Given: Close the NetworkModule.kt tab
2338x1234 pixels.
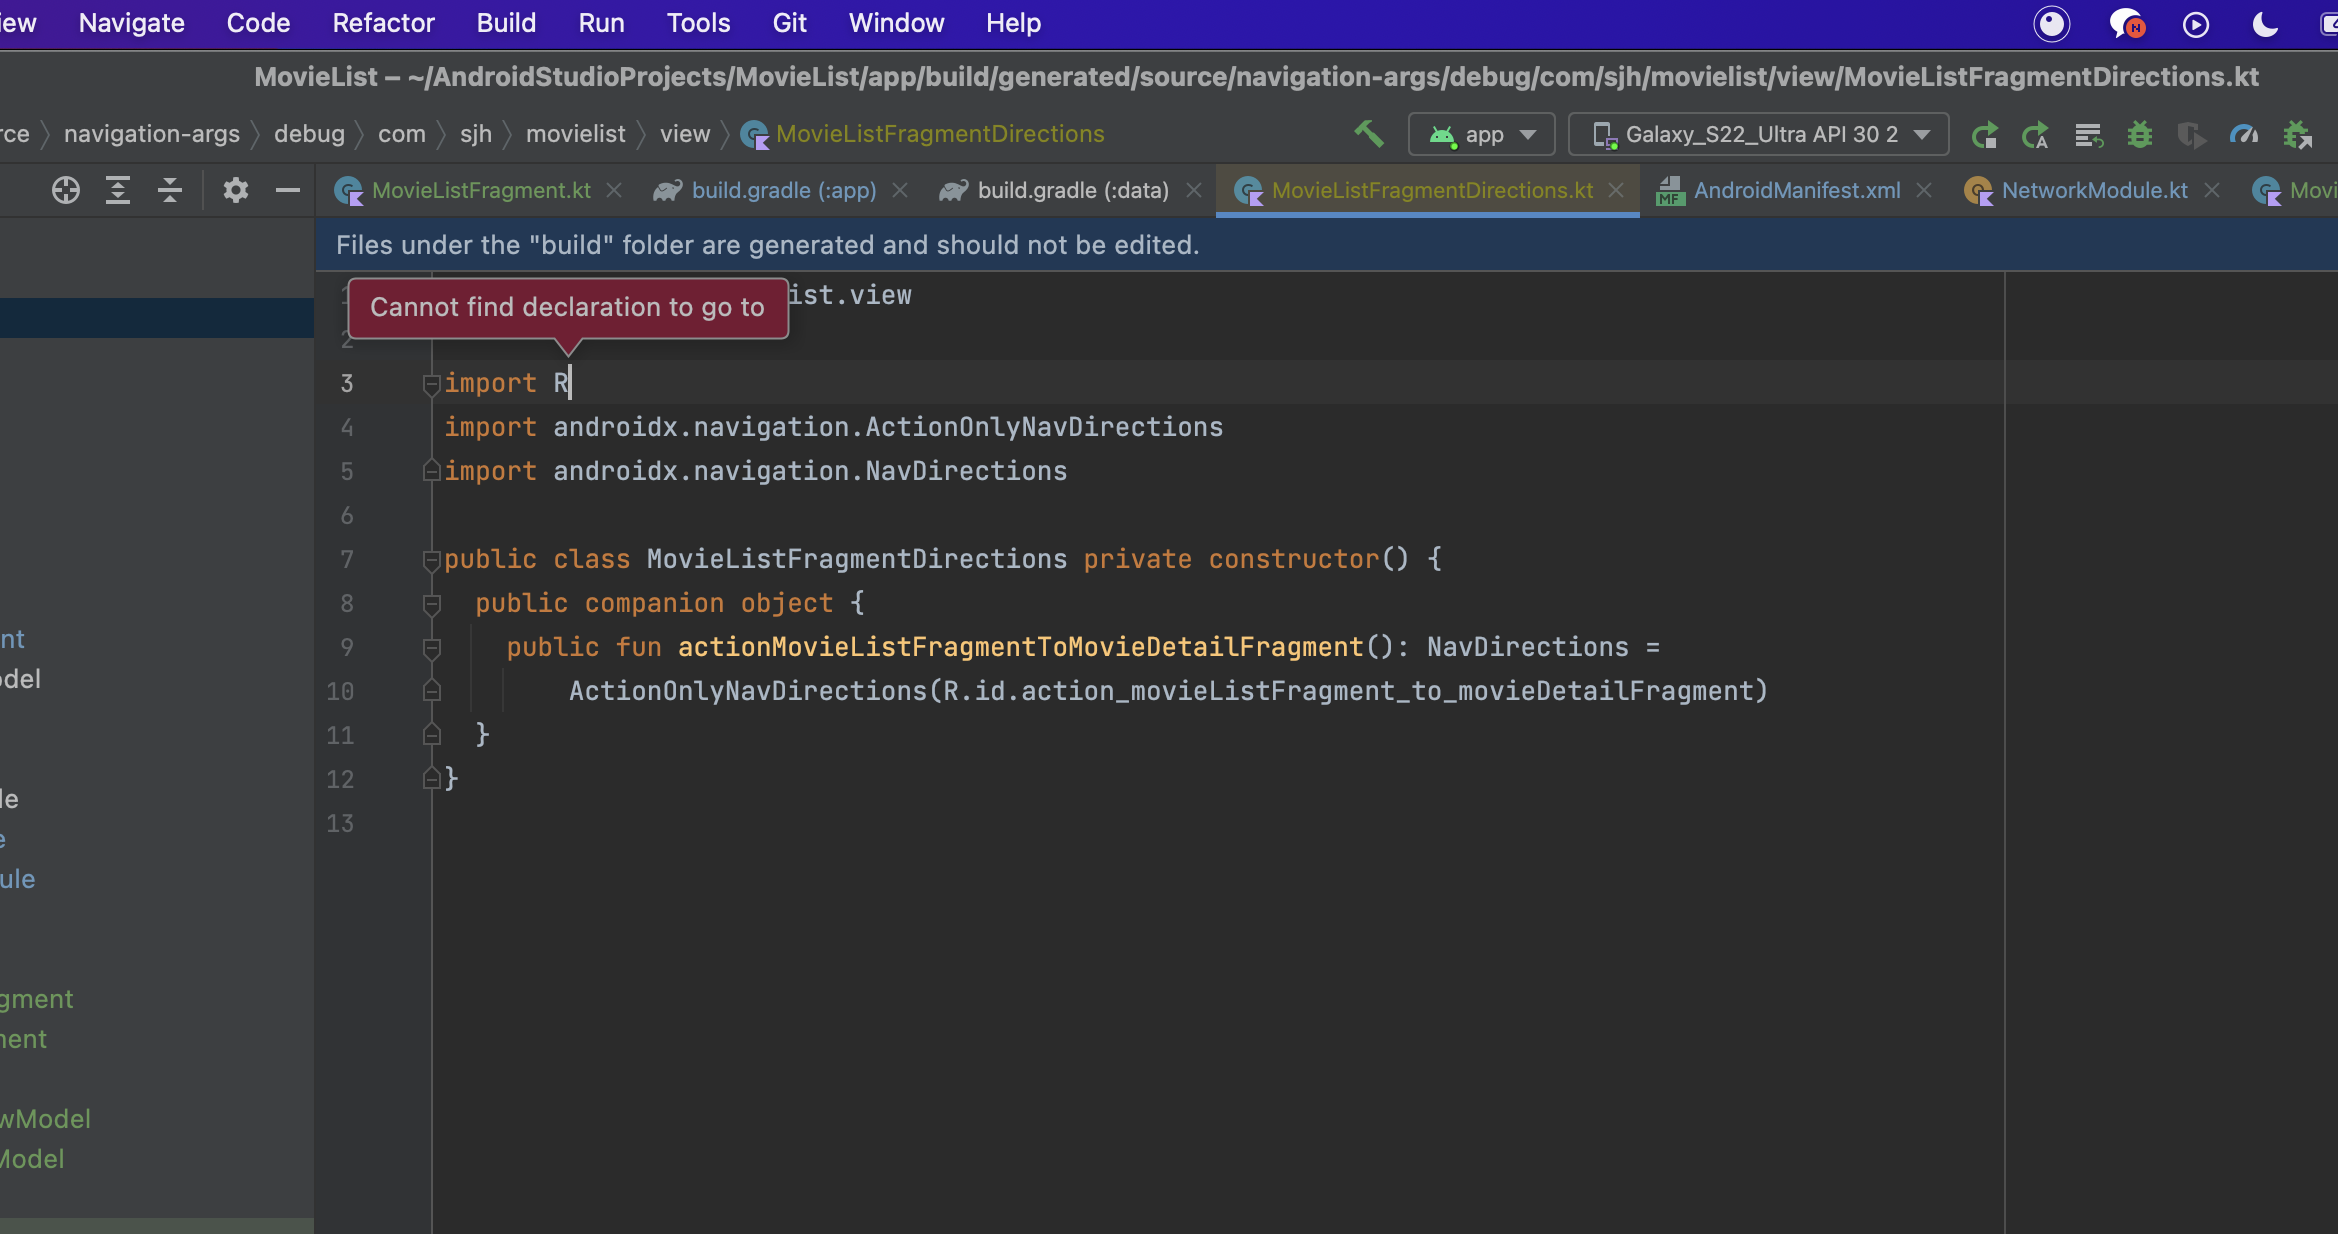Looking at the screenshot, I should pyautogui.click(x=2212, y=190).
